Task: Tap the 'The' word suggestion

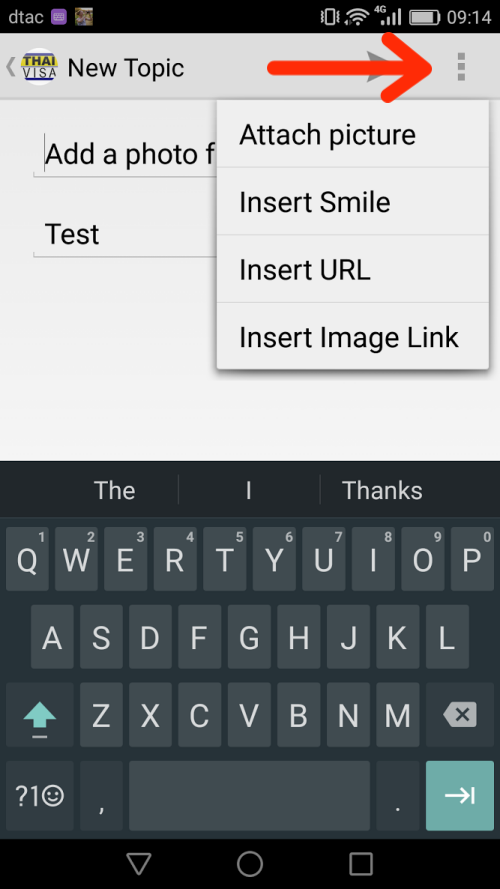Action: point(115,490)
